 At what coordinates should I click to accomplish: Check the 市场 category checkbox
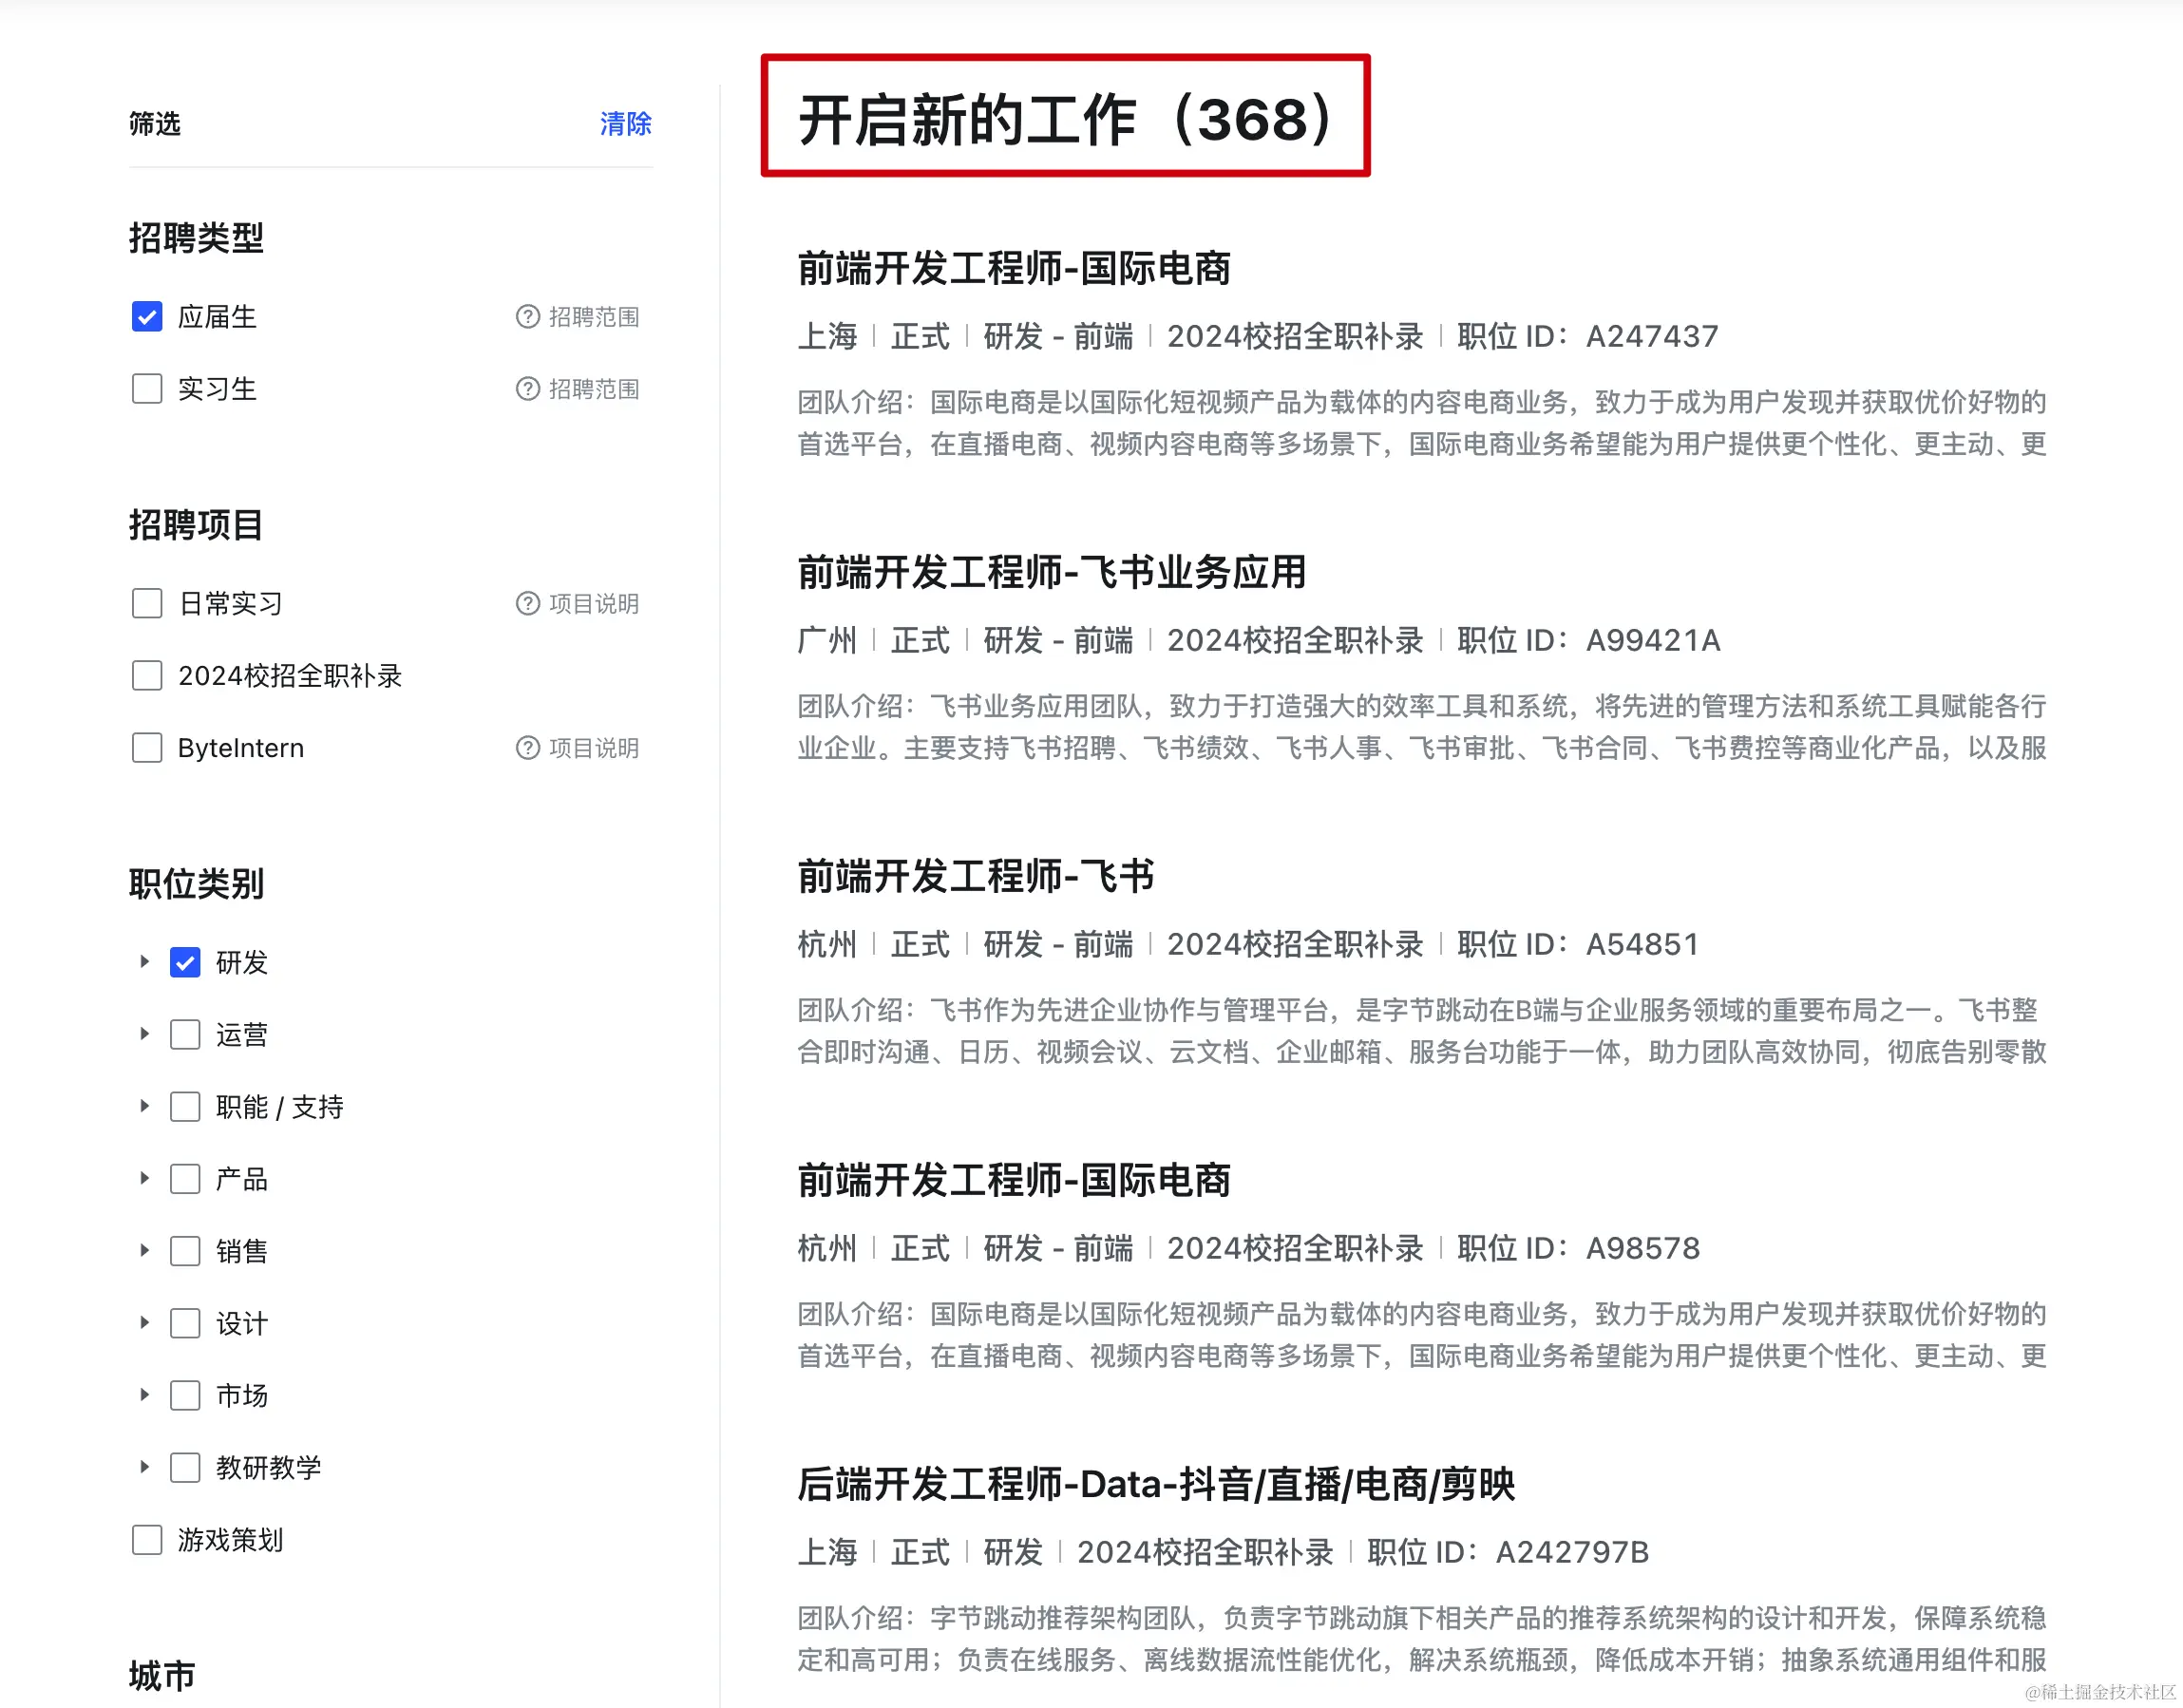185,1395
